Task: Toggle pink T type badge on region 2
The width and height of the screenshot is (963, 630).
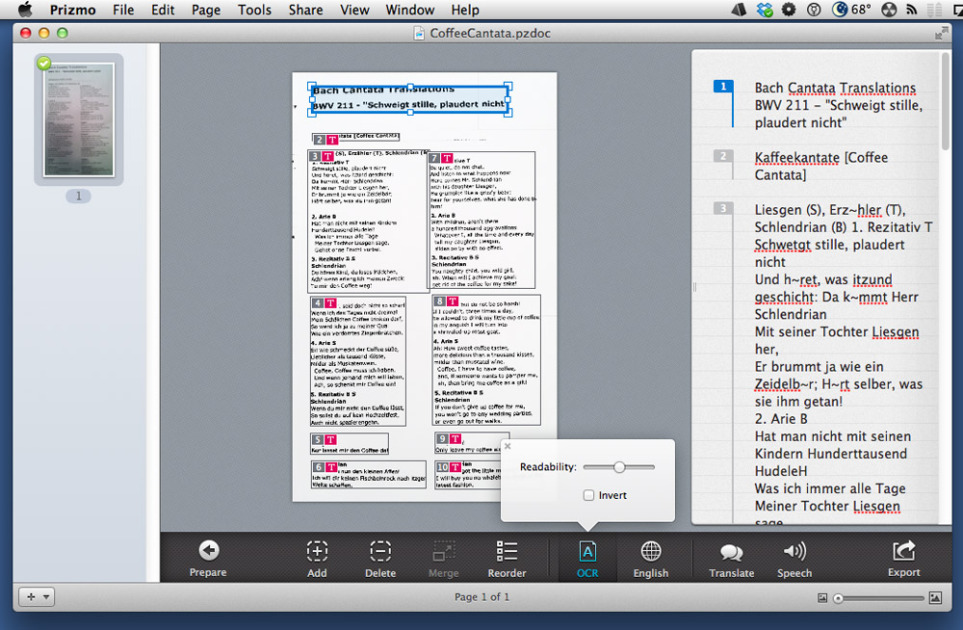Action: tap(332, 140)
